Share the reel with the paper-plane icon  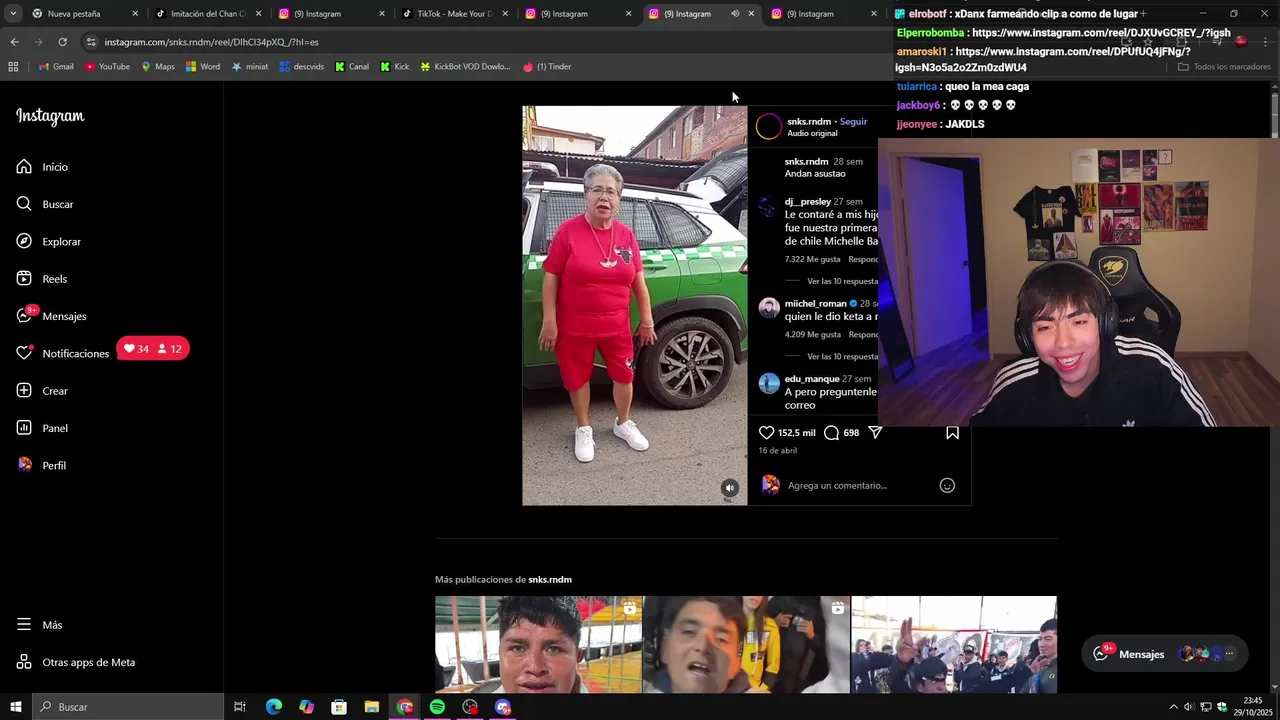(x=875, y=432)
